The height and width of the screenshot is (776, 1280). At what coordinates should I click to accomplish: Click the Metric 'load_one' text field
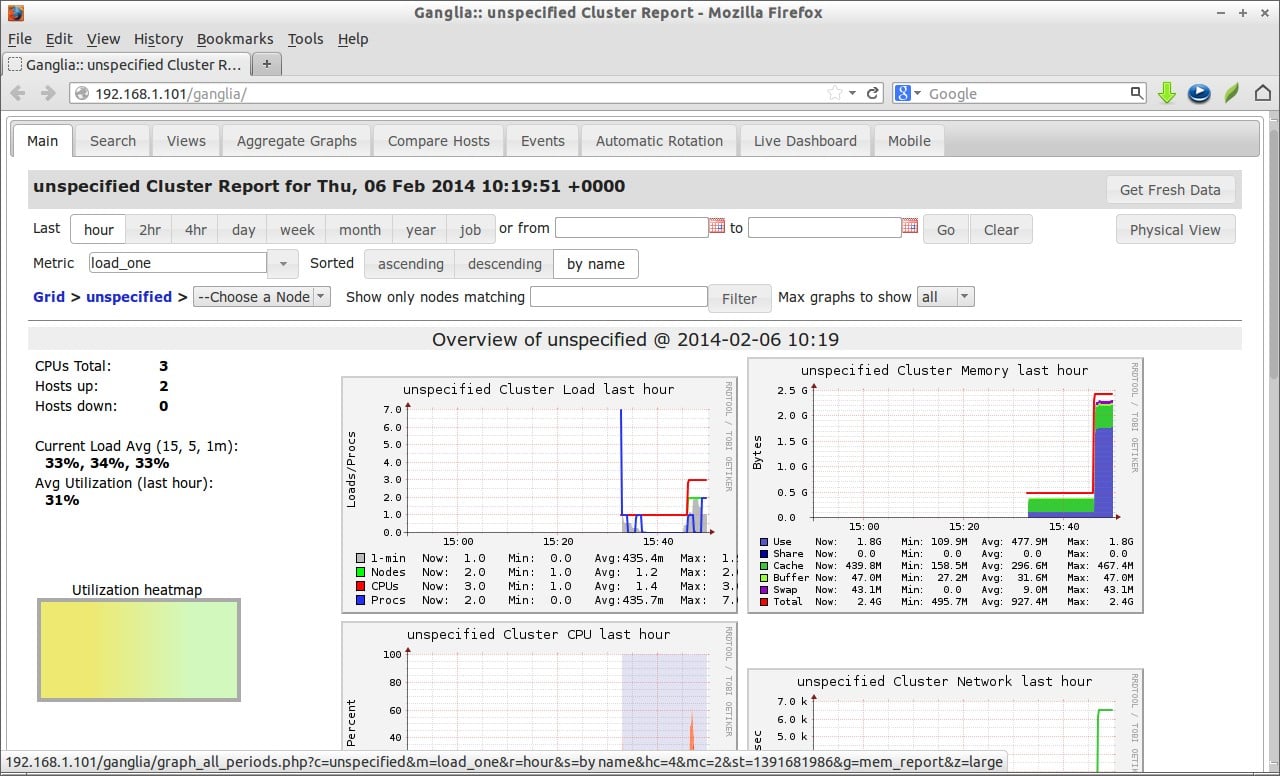point(178,263)
